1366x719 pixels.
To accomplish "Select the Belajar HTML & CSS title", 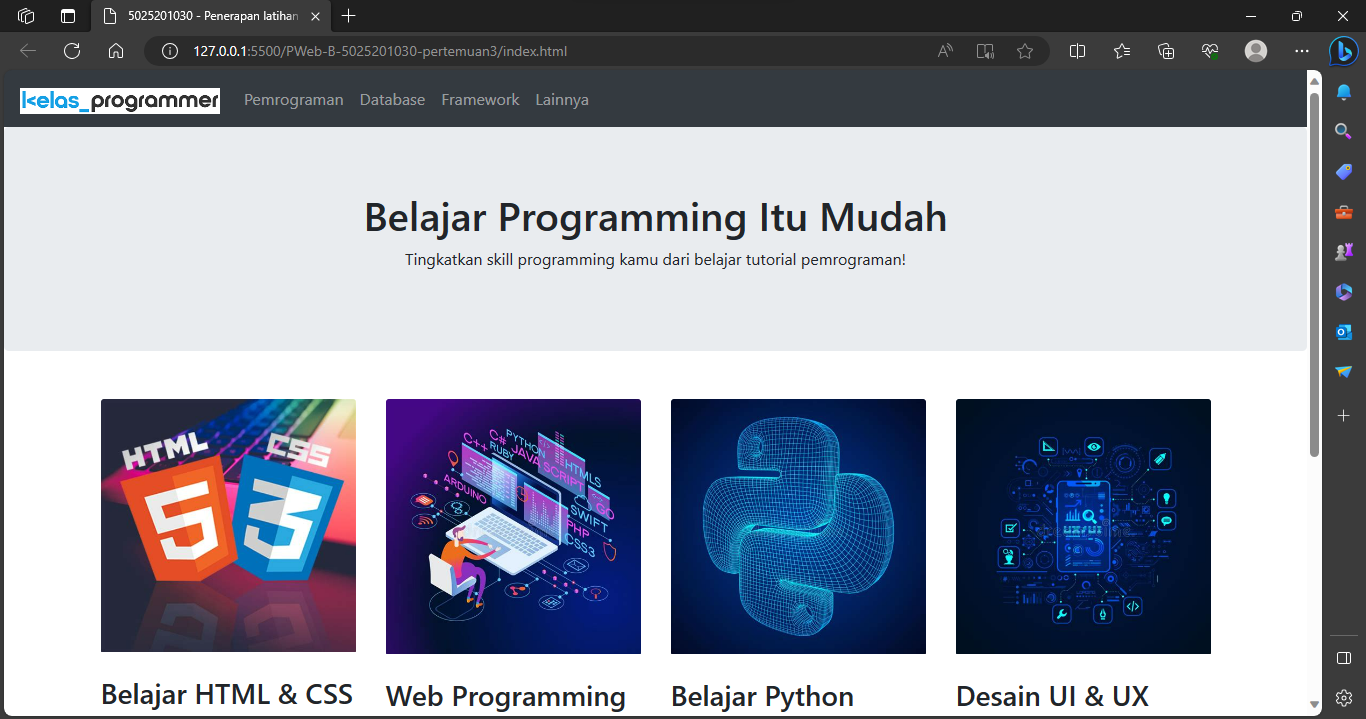I will tap(227, 694).
